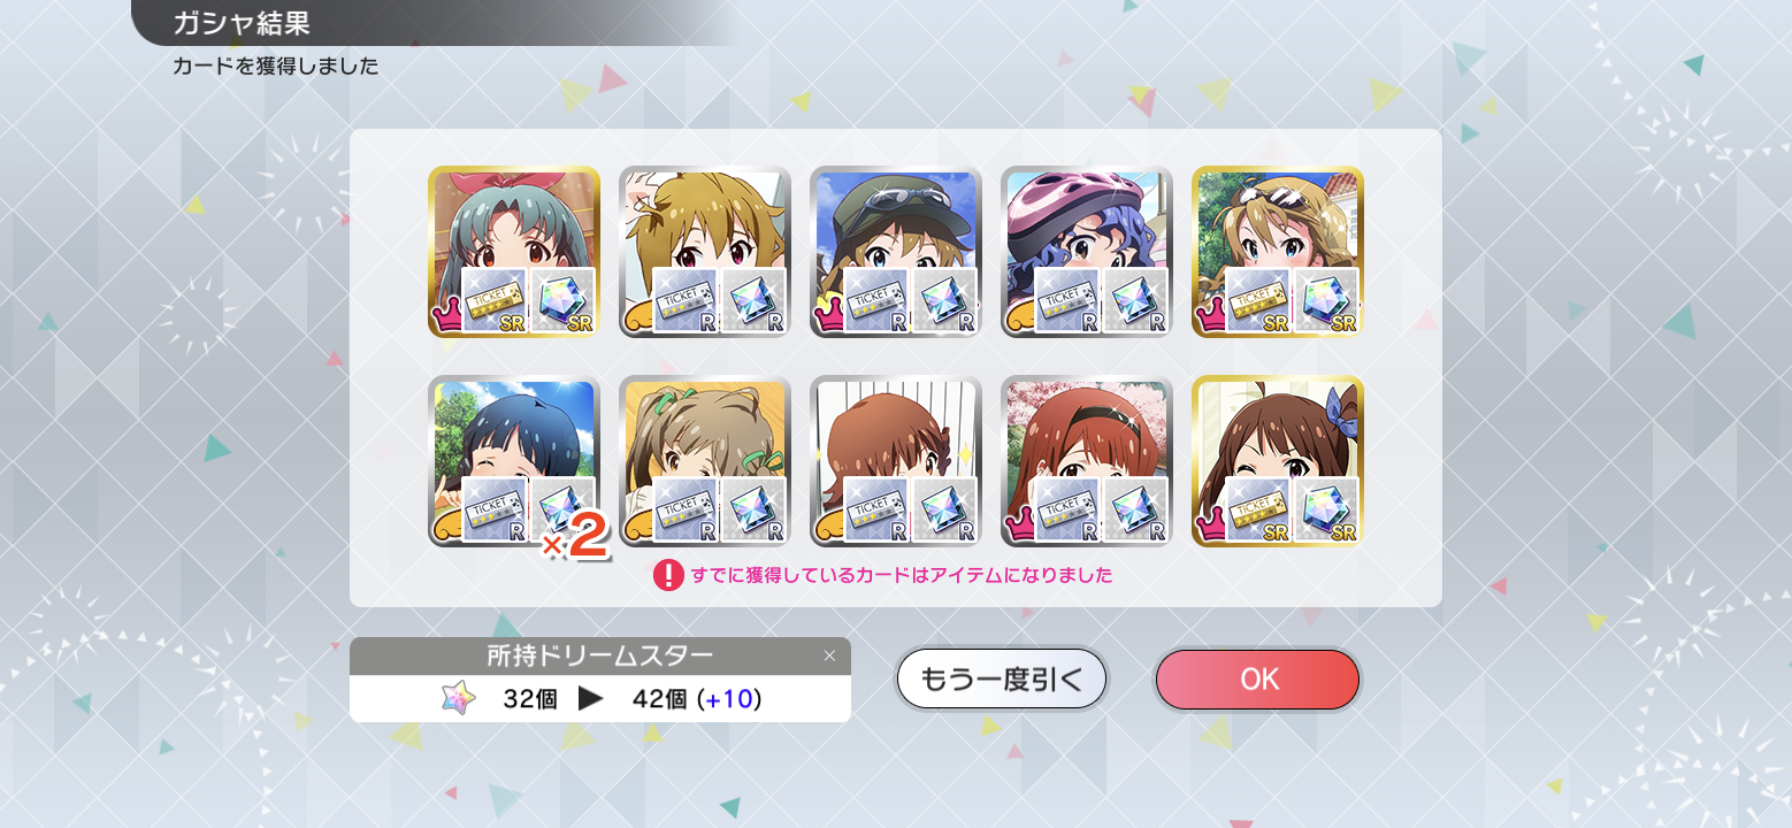Open the green cap with goggles card
Image resolution: width=1792 pixels, height=828 pixels.
click(x=896, y=252)
